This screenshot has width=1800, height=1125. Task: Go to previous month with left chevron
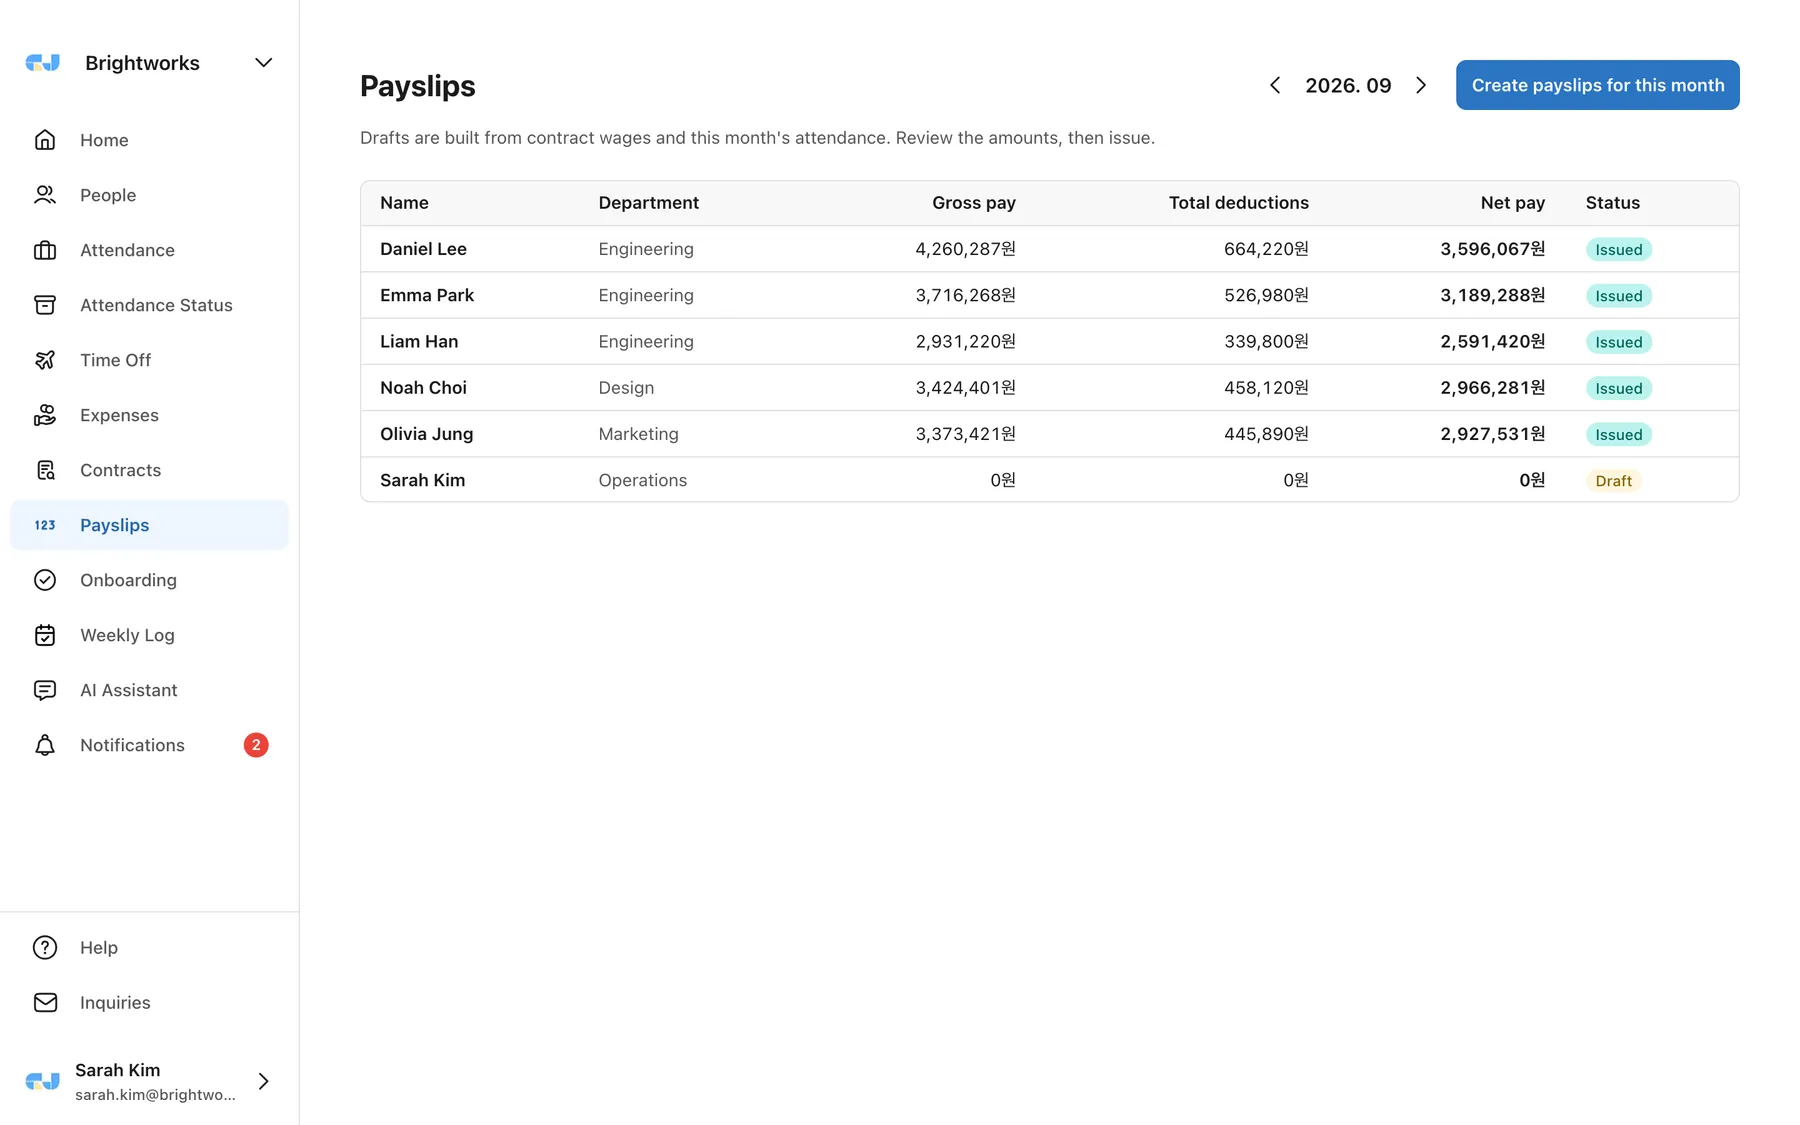[1275, 85]
